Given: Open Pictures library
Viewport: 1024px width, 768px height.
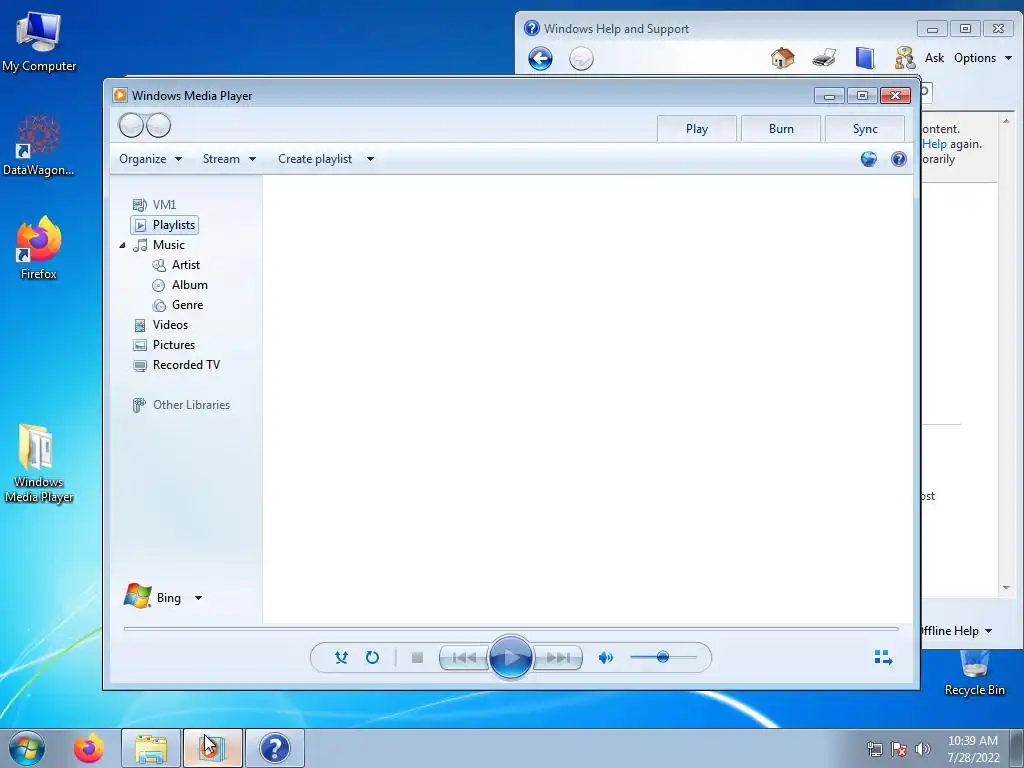Looking at the screenshot, I should (x=164, y=345).
